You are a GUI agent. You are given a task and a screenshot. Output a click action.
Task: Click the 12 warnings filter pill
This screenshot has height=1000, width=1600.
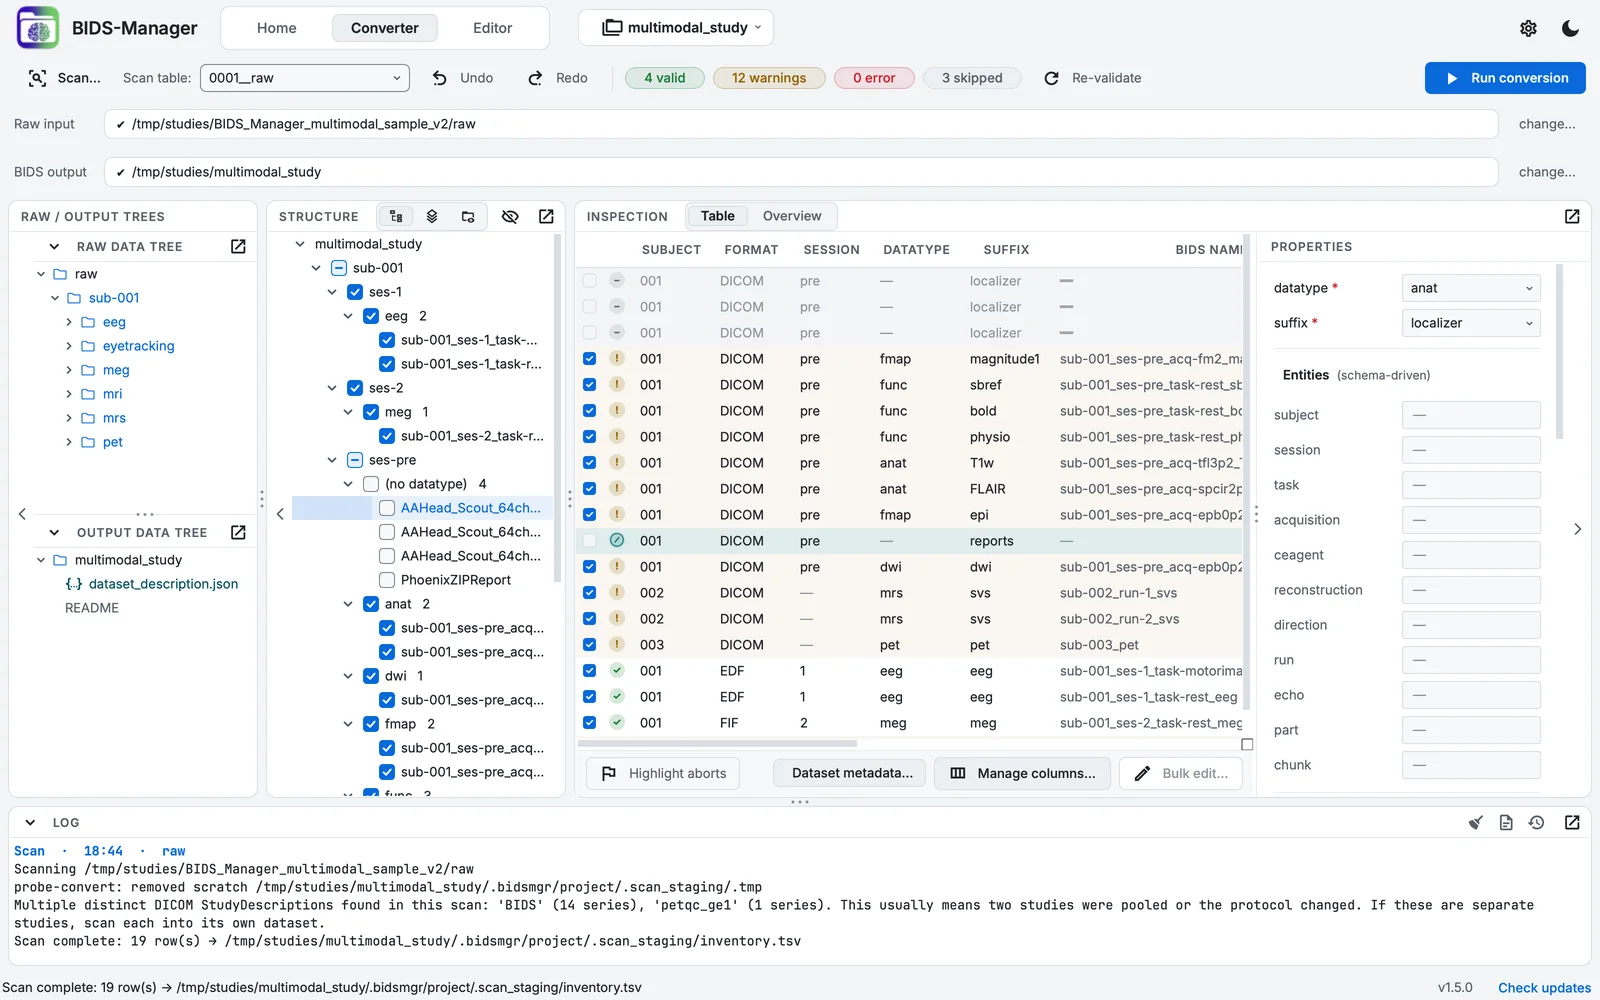769,78
